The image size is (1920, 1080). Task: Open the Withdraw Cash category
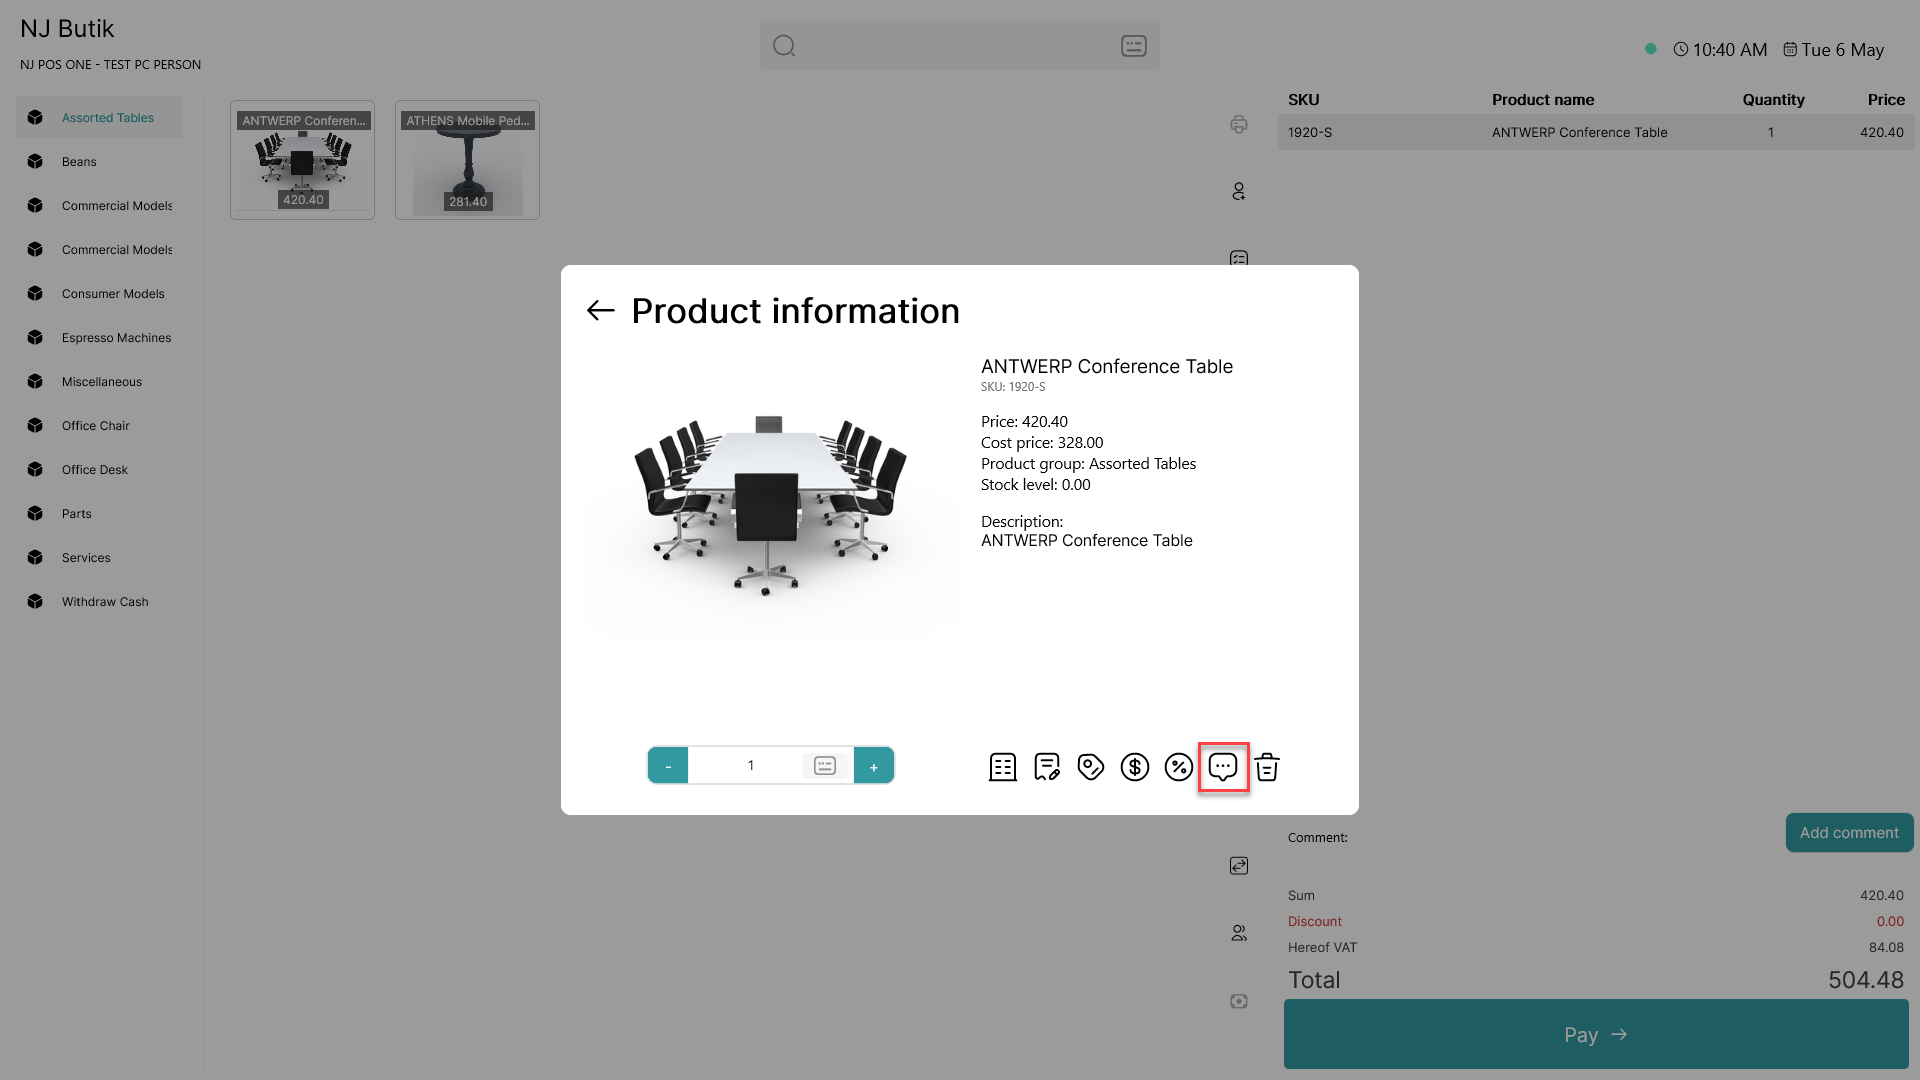click(x=100, y=602)
